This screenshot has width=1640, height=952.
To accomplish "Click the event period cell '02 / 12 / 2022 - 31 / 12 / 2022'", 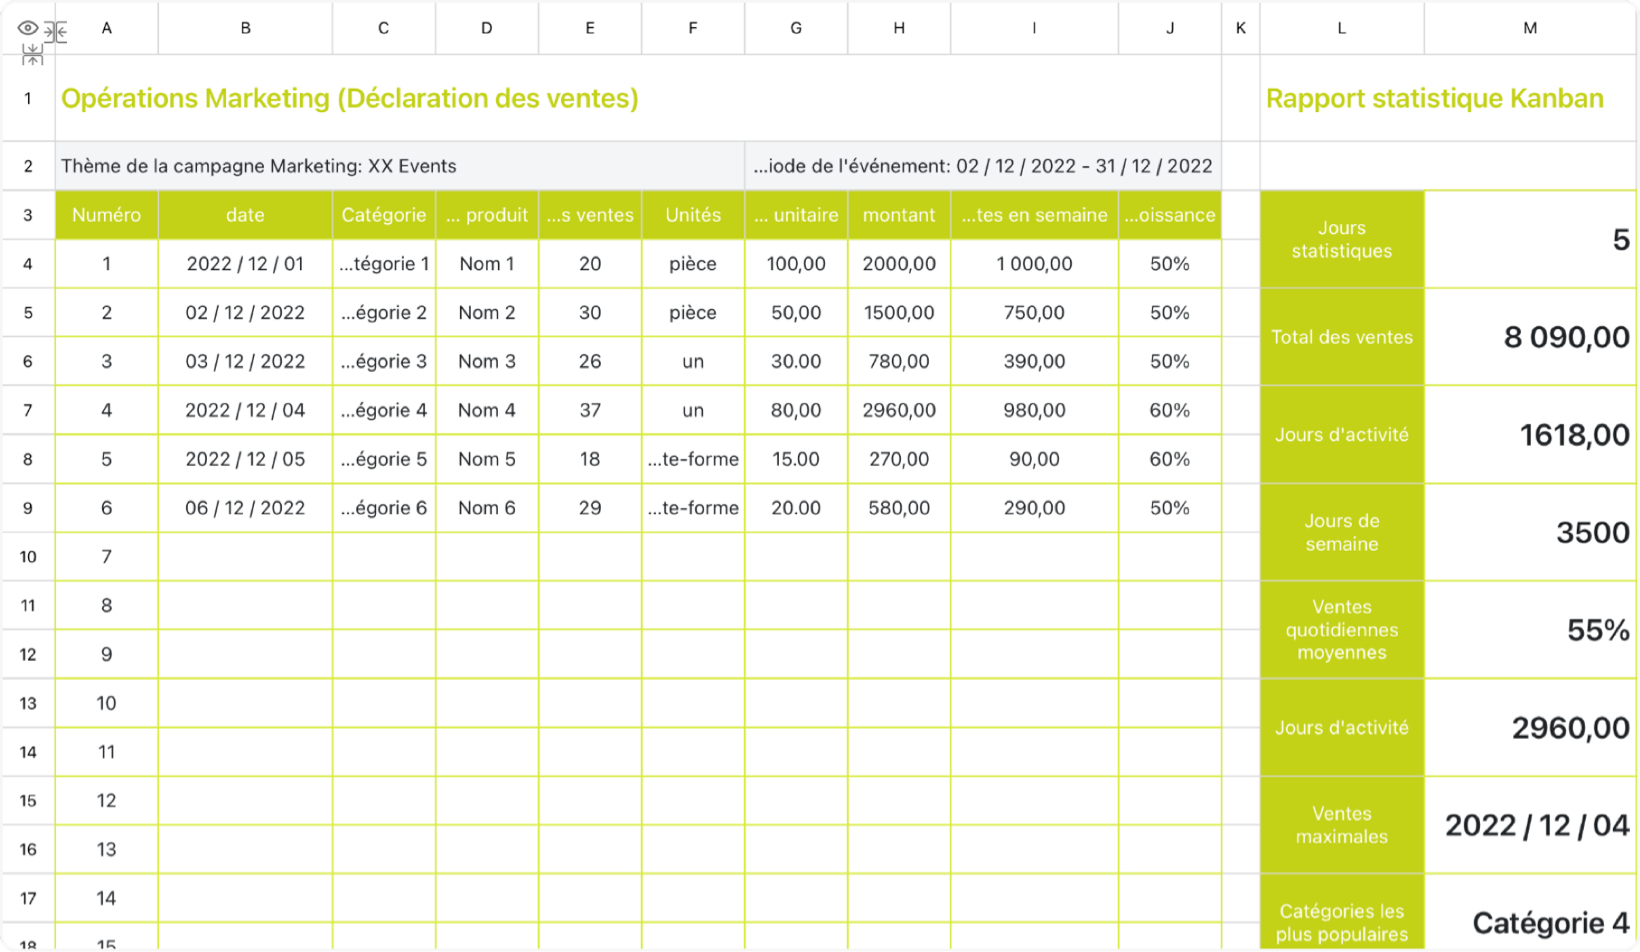I will [983, 166].
